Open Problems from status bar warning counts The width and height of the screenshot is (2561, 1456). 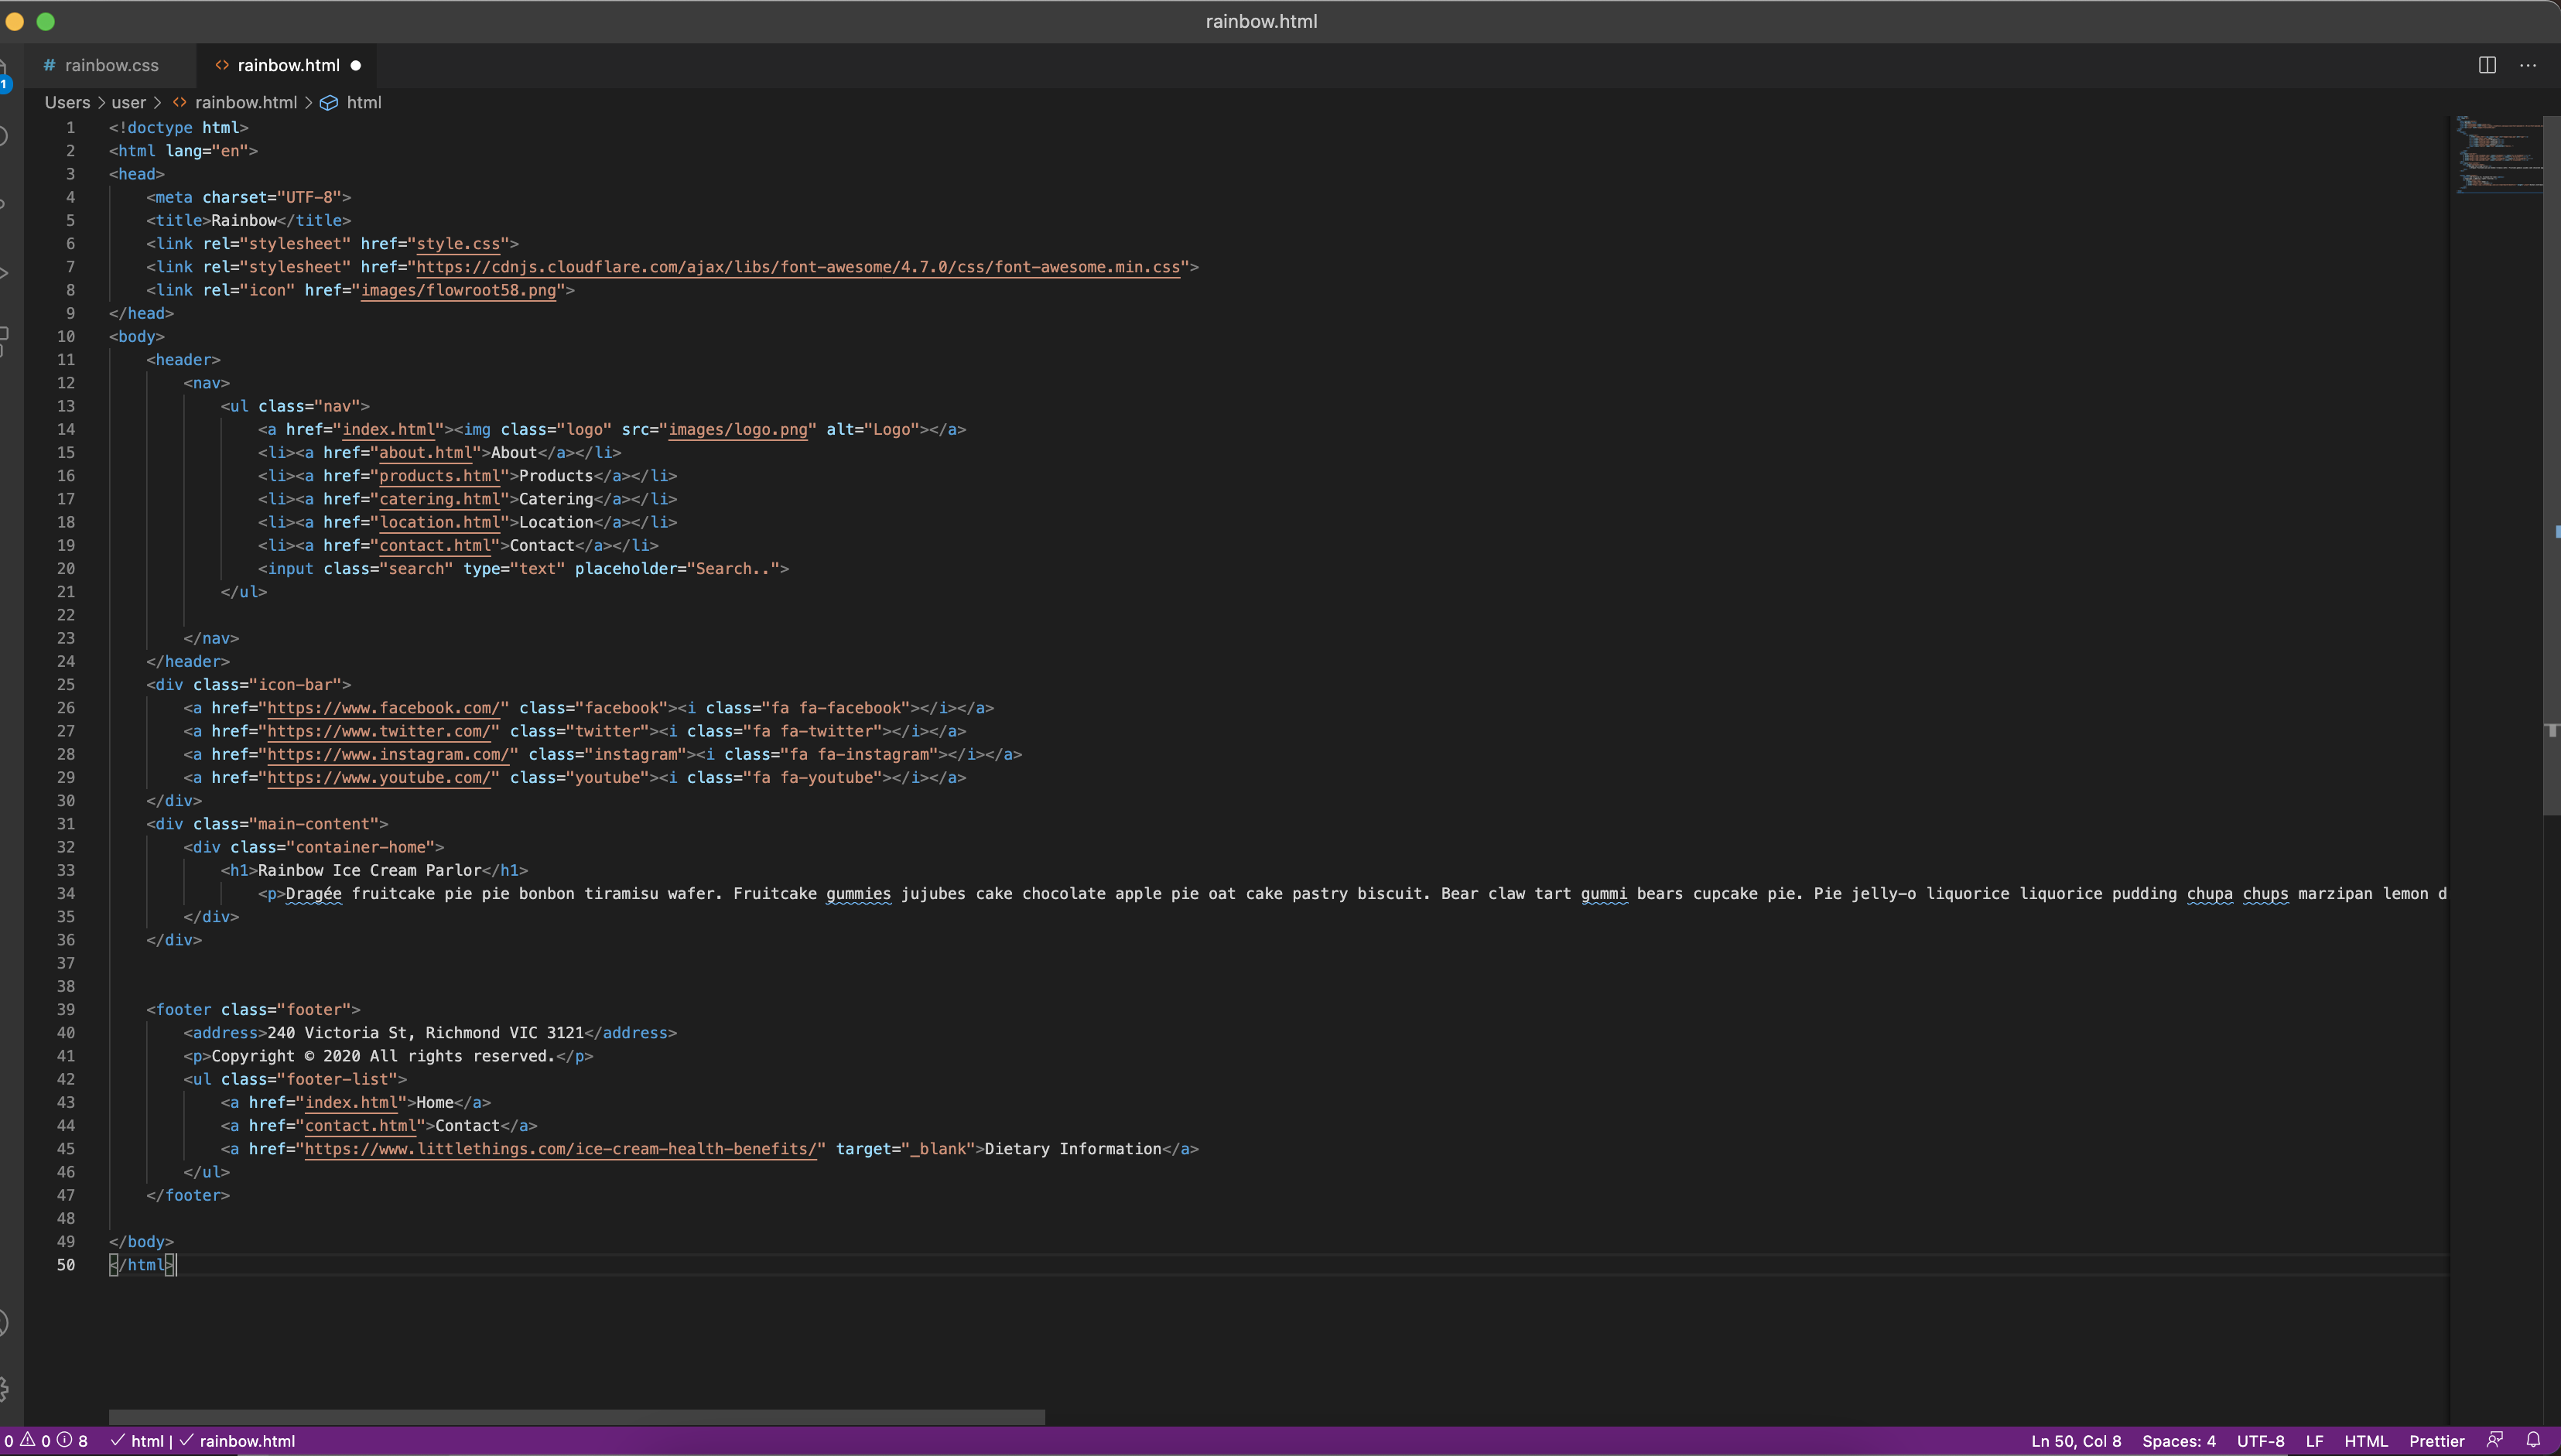tap(46, 1441)
